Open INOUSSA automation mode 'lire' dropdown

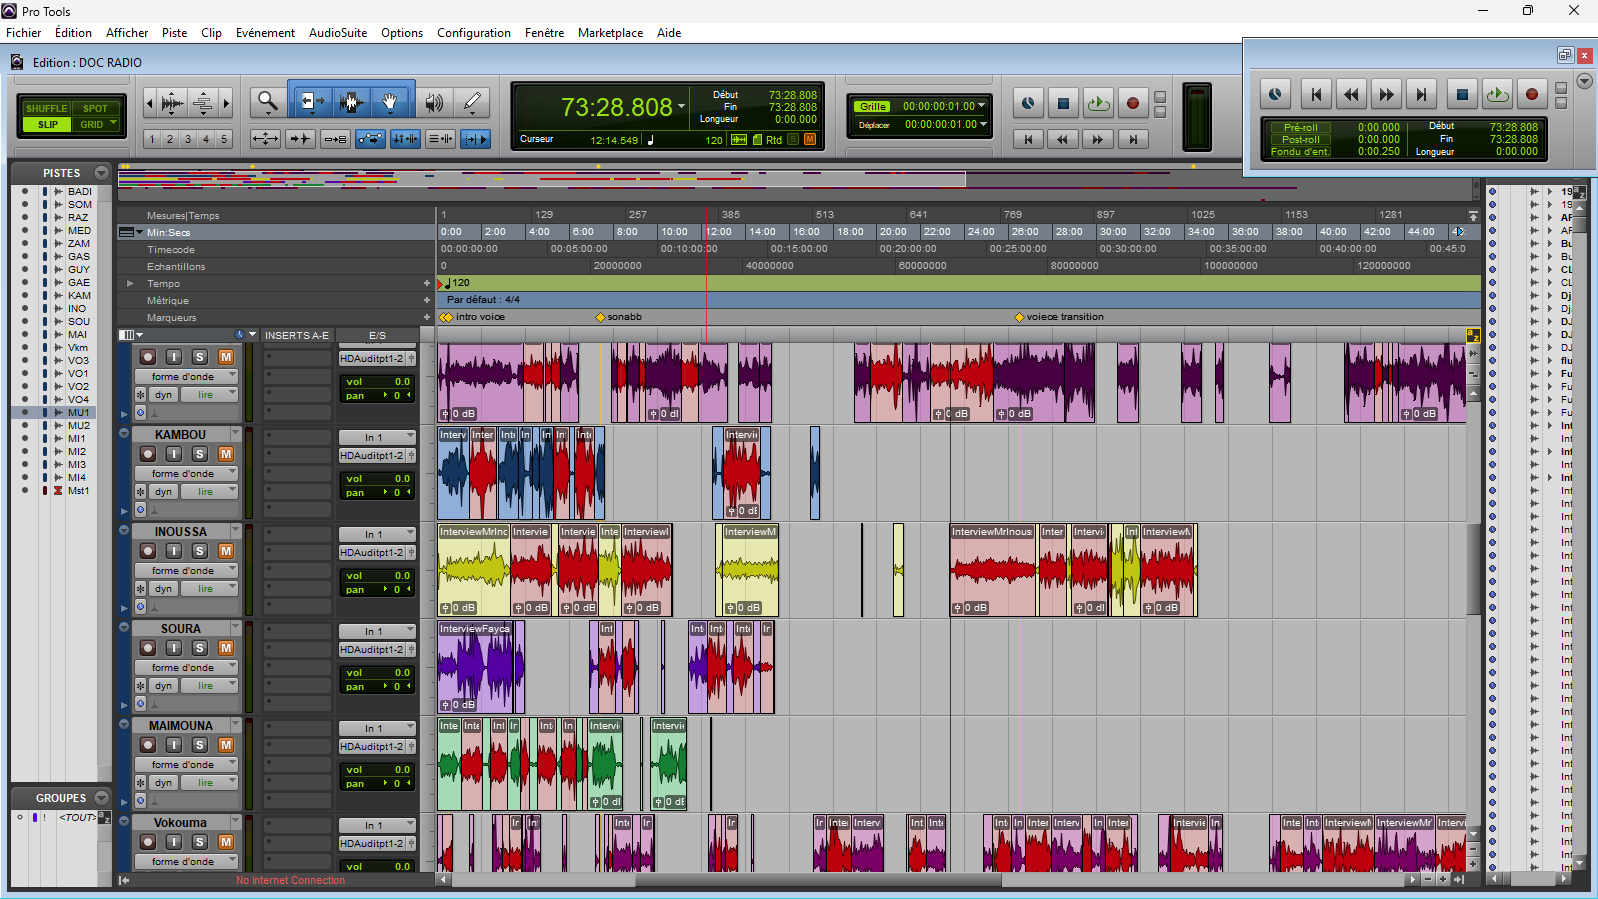(210, 589)
